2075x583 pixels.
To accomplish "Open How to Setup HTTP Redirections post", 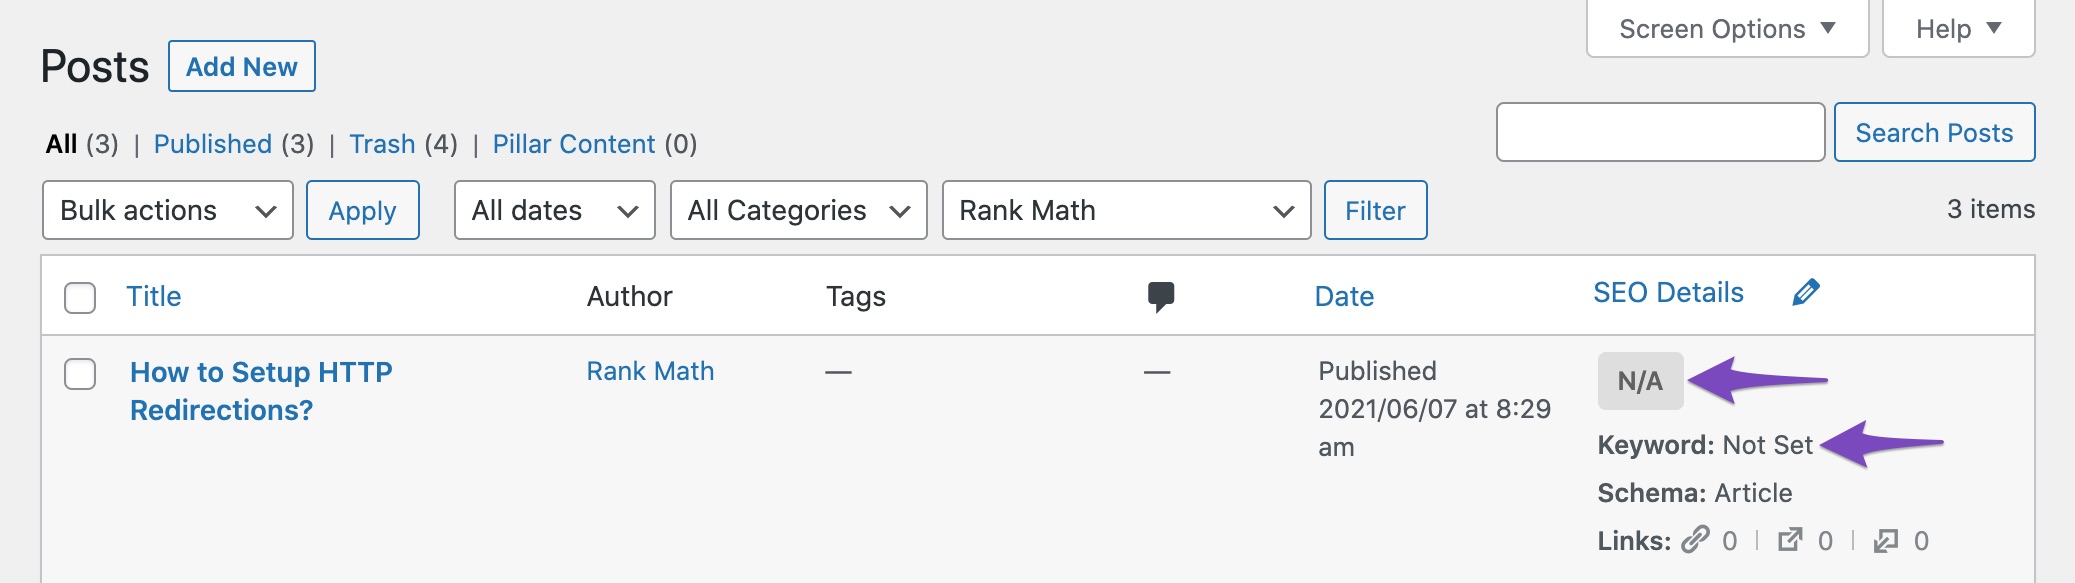I will pyautogui.click(x=261, y=391).
